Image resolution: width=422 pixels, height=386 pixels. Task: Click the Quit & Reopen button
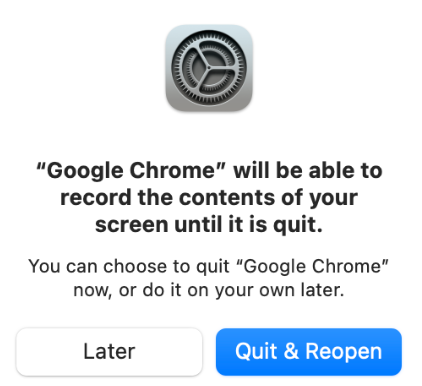click(309, 352)
